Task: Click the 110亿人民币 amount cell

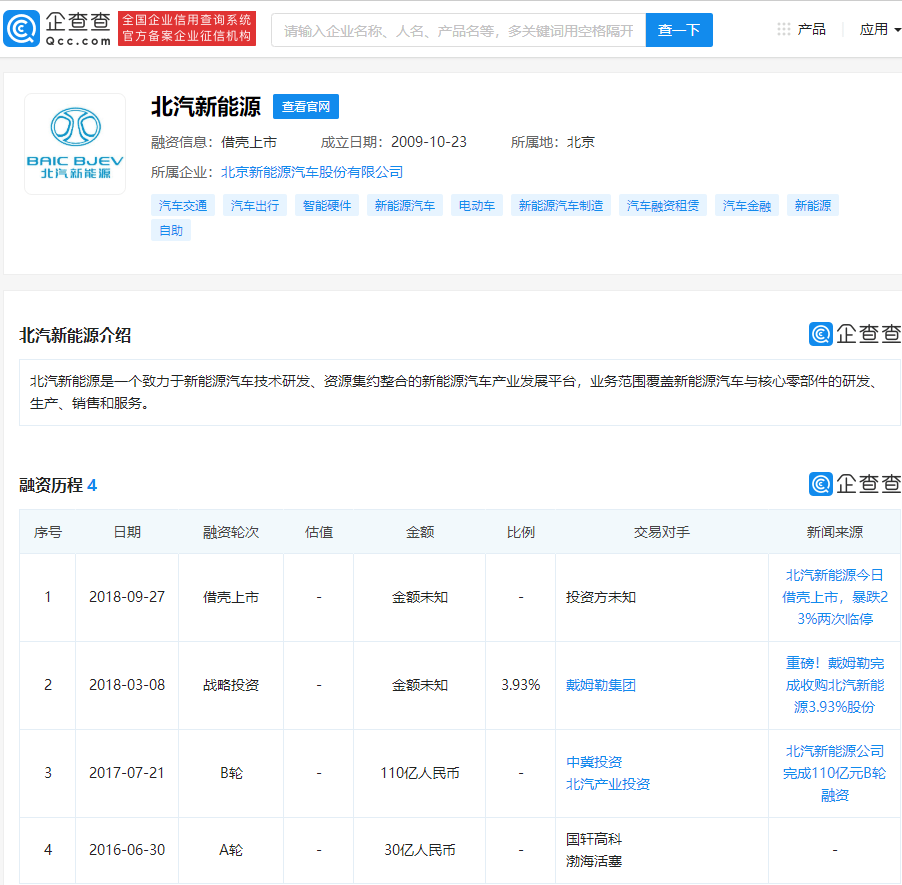Action: 420,773
